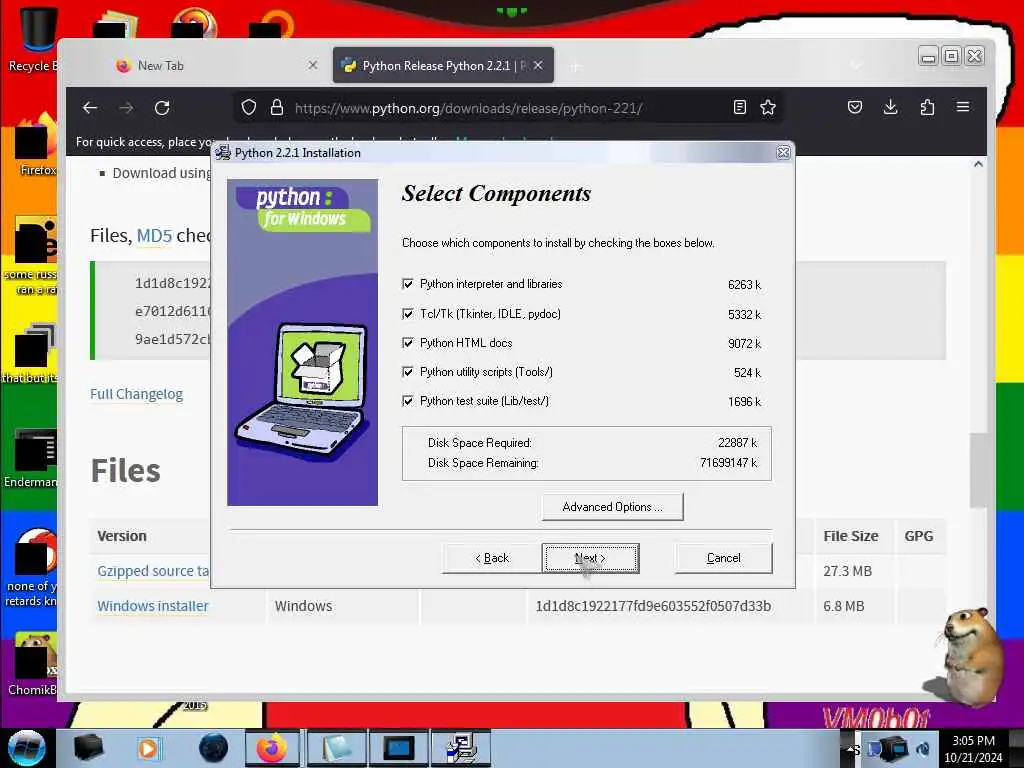Close the Python Release Python 2.2.1 tab
The width and height of the screenshot is (1024, 768).
point(538,65)
